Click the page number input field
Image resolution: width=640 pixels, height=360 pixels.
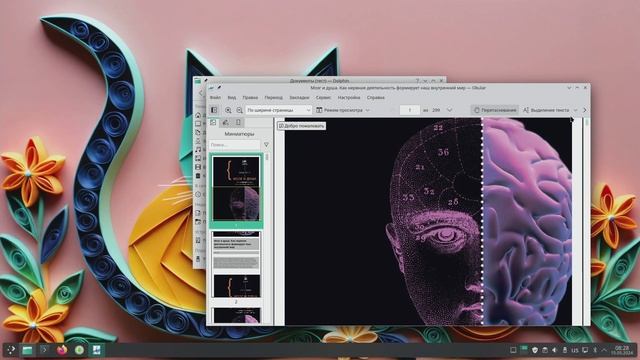(x=409, y=110)
